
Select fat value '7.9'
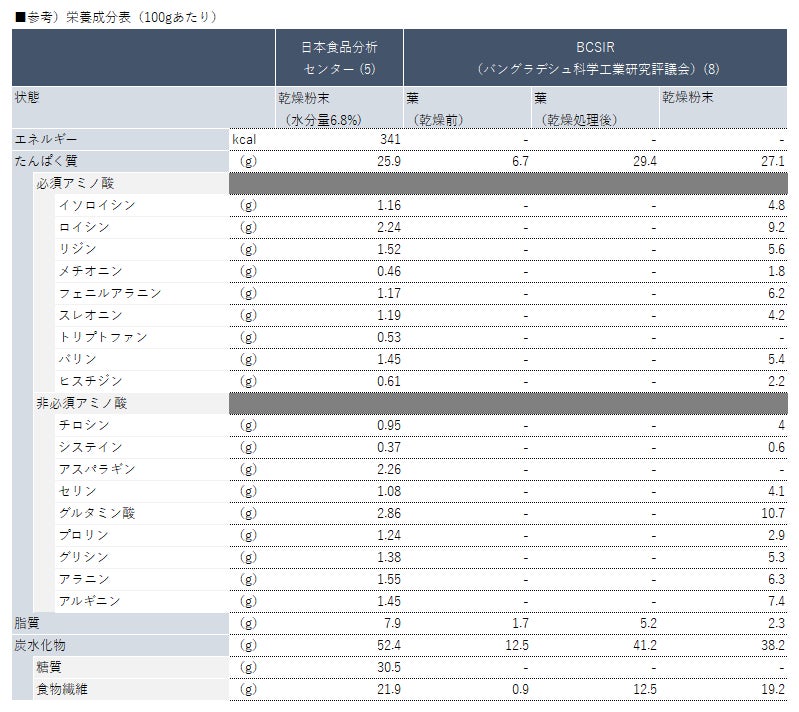(x=392, y=623)
